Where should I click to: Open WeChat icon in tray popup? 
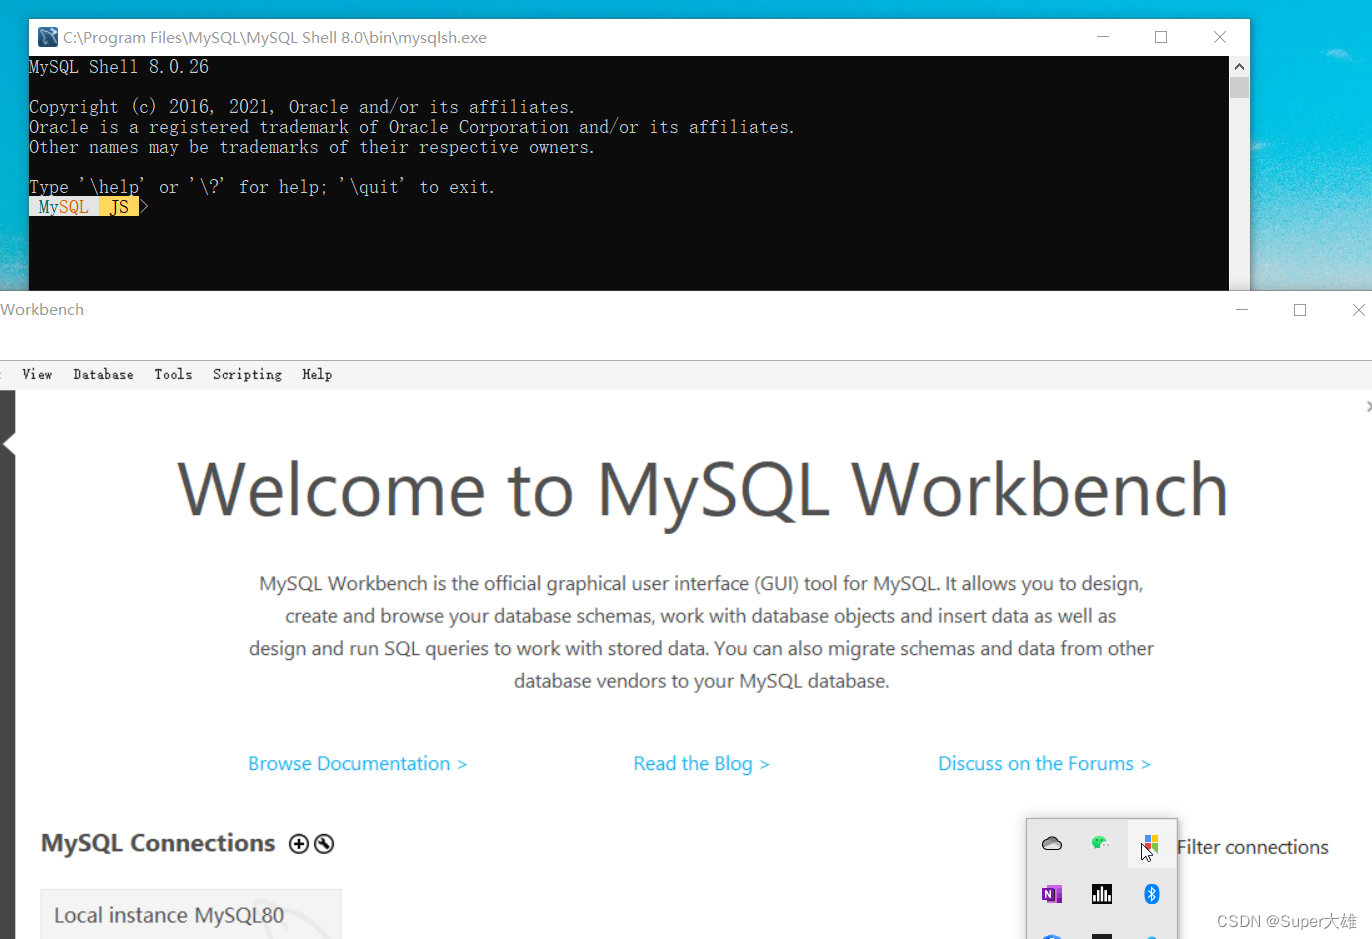point(1101,843)
